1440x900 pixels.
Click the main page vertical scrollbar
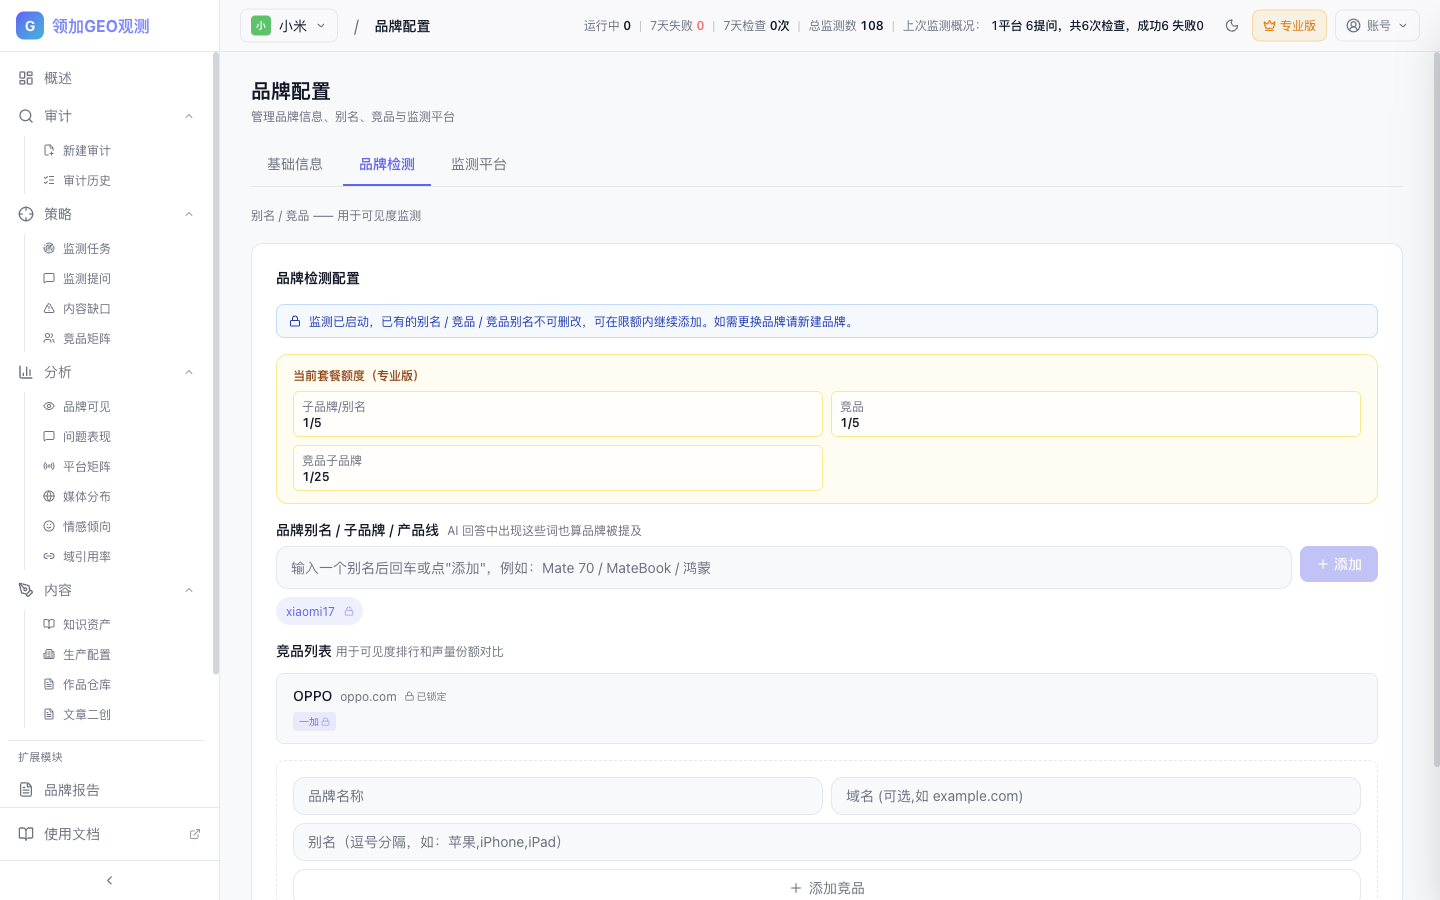pos(1436,410)
